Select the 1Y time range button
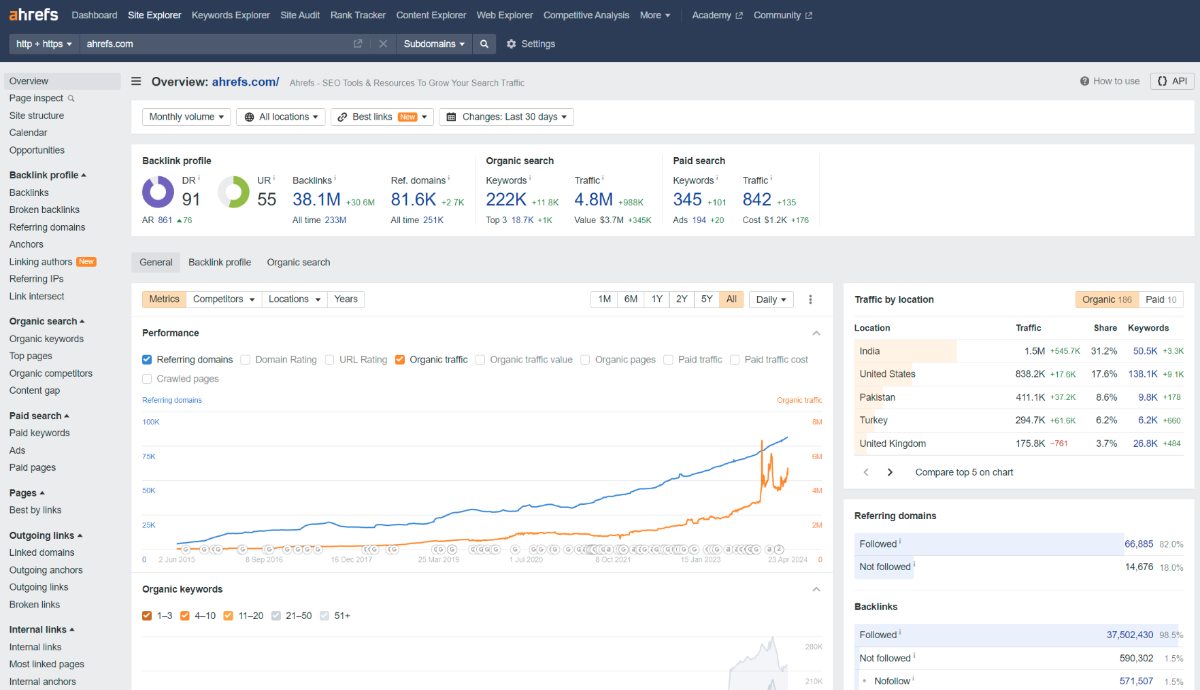Image resolution: width=1200 pixels, height=690 pixels. coord(656,299)
